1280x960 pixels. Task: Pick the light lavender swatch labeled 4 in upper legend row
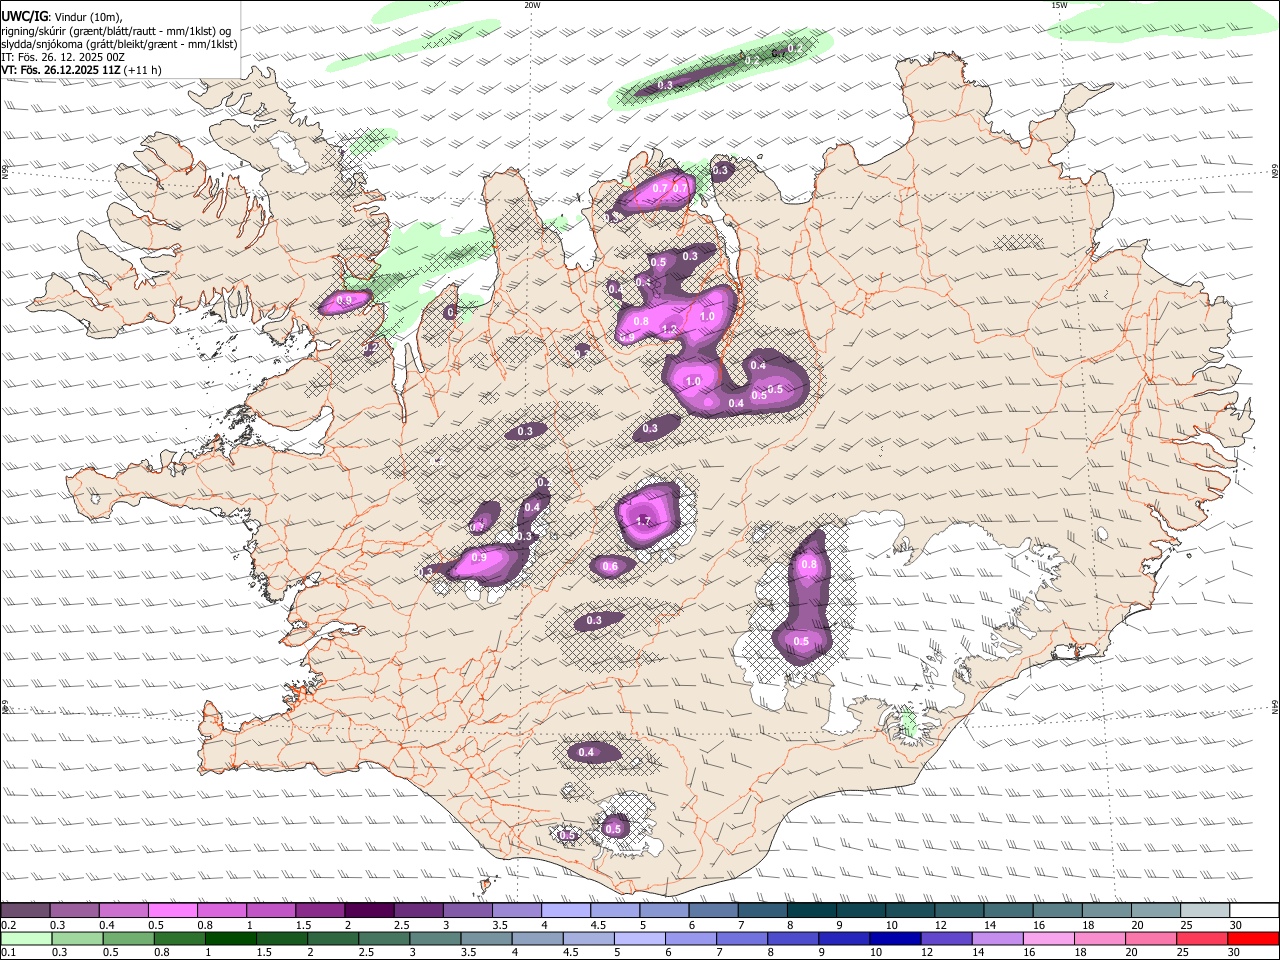(565, 911)
